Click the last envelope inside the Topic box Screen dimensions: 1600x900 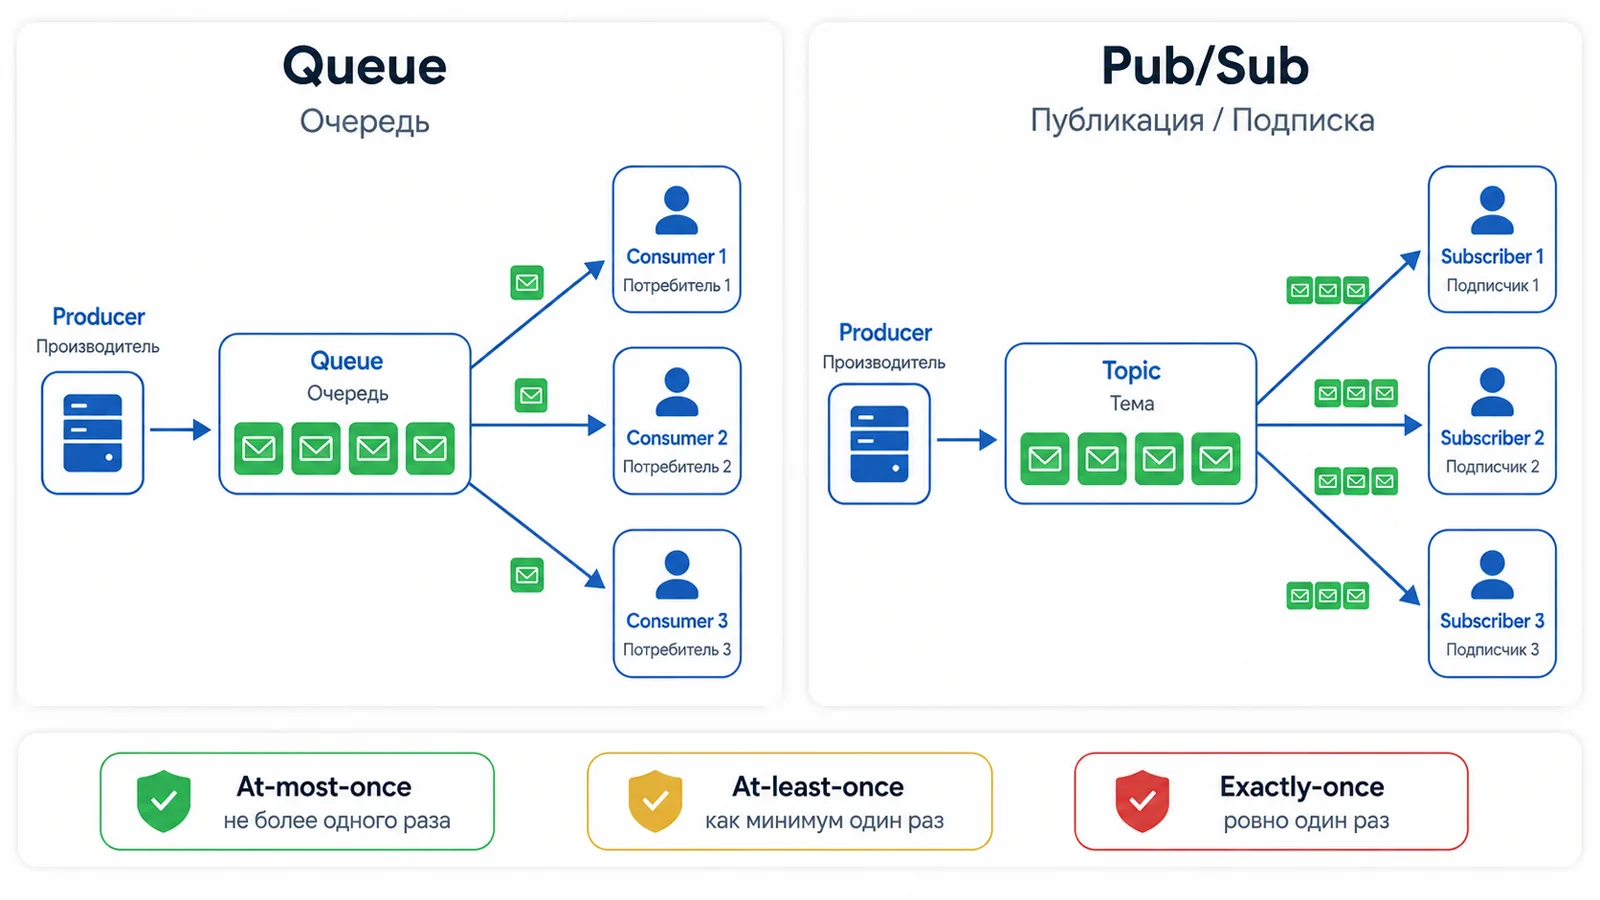[x=1216, y=458]
